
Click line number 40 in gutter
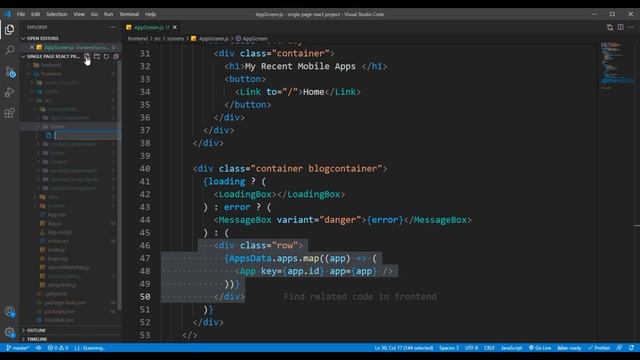pos(144,169)
